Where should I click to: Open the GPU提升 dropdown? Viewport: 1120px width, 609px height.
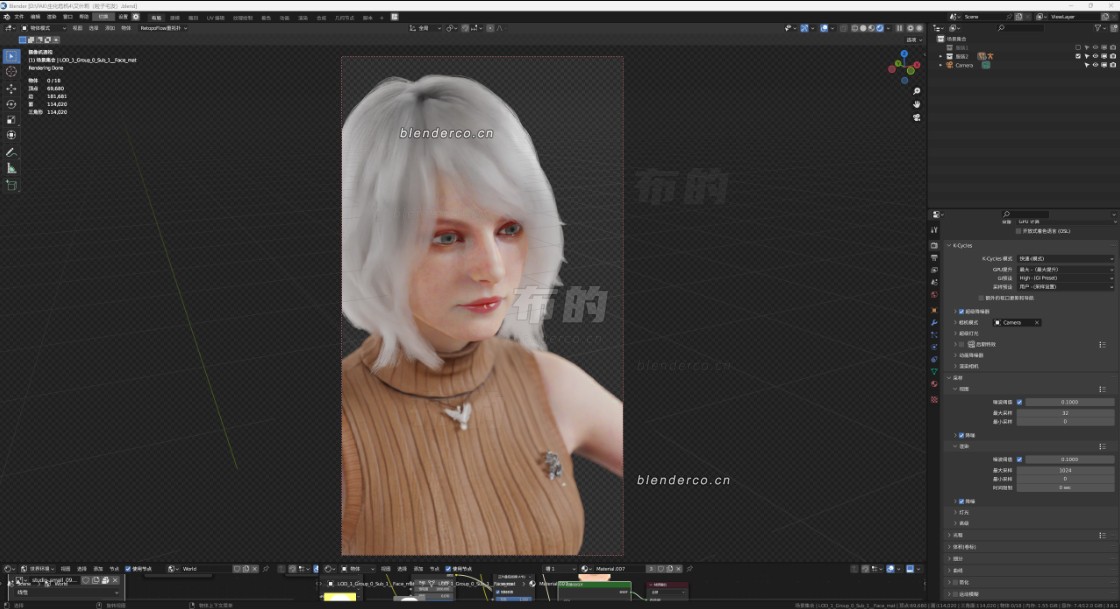(1065, 269)
